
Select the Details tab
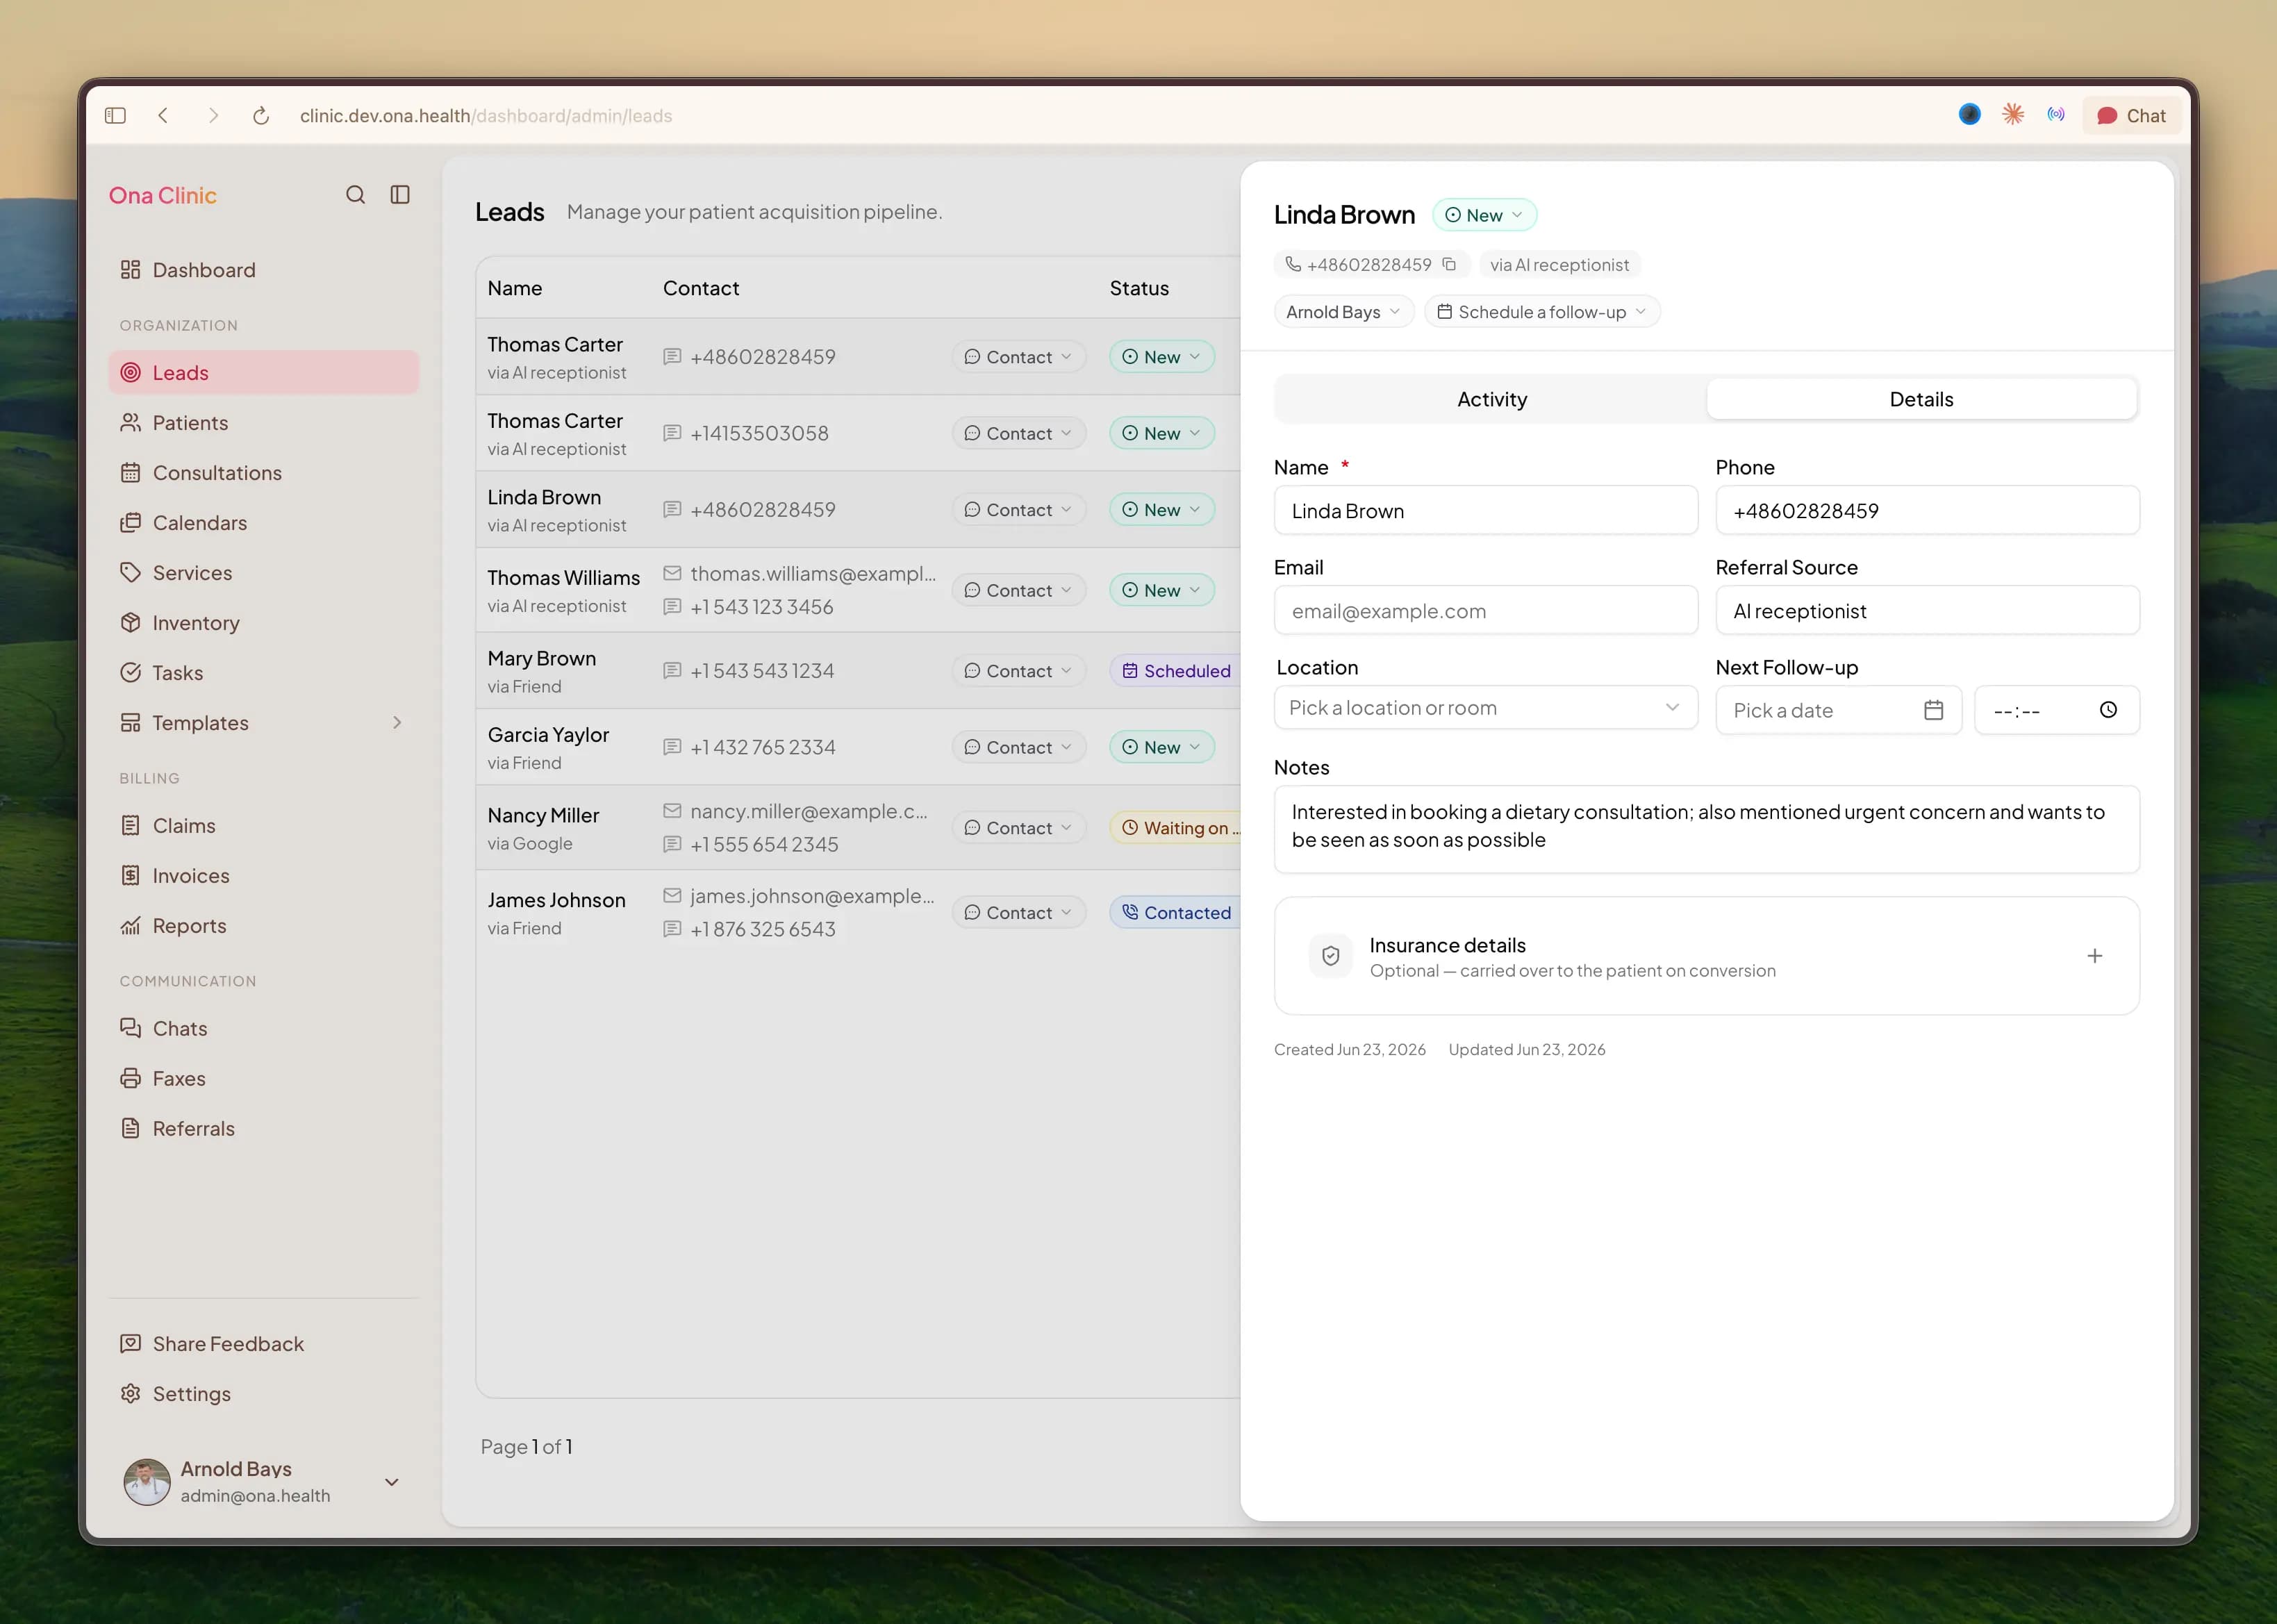pos(1921,400)
